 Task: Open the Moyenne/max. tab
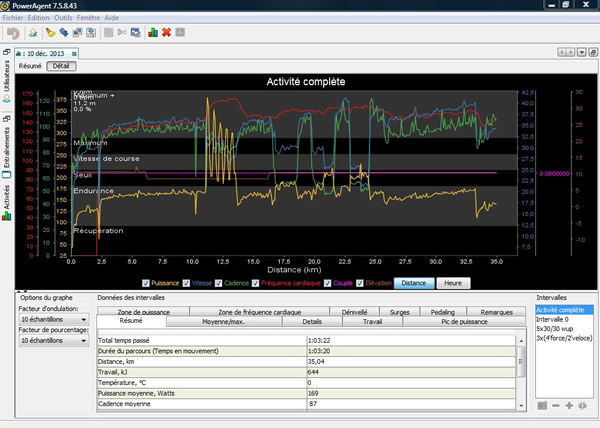click(x=223, y=322)
